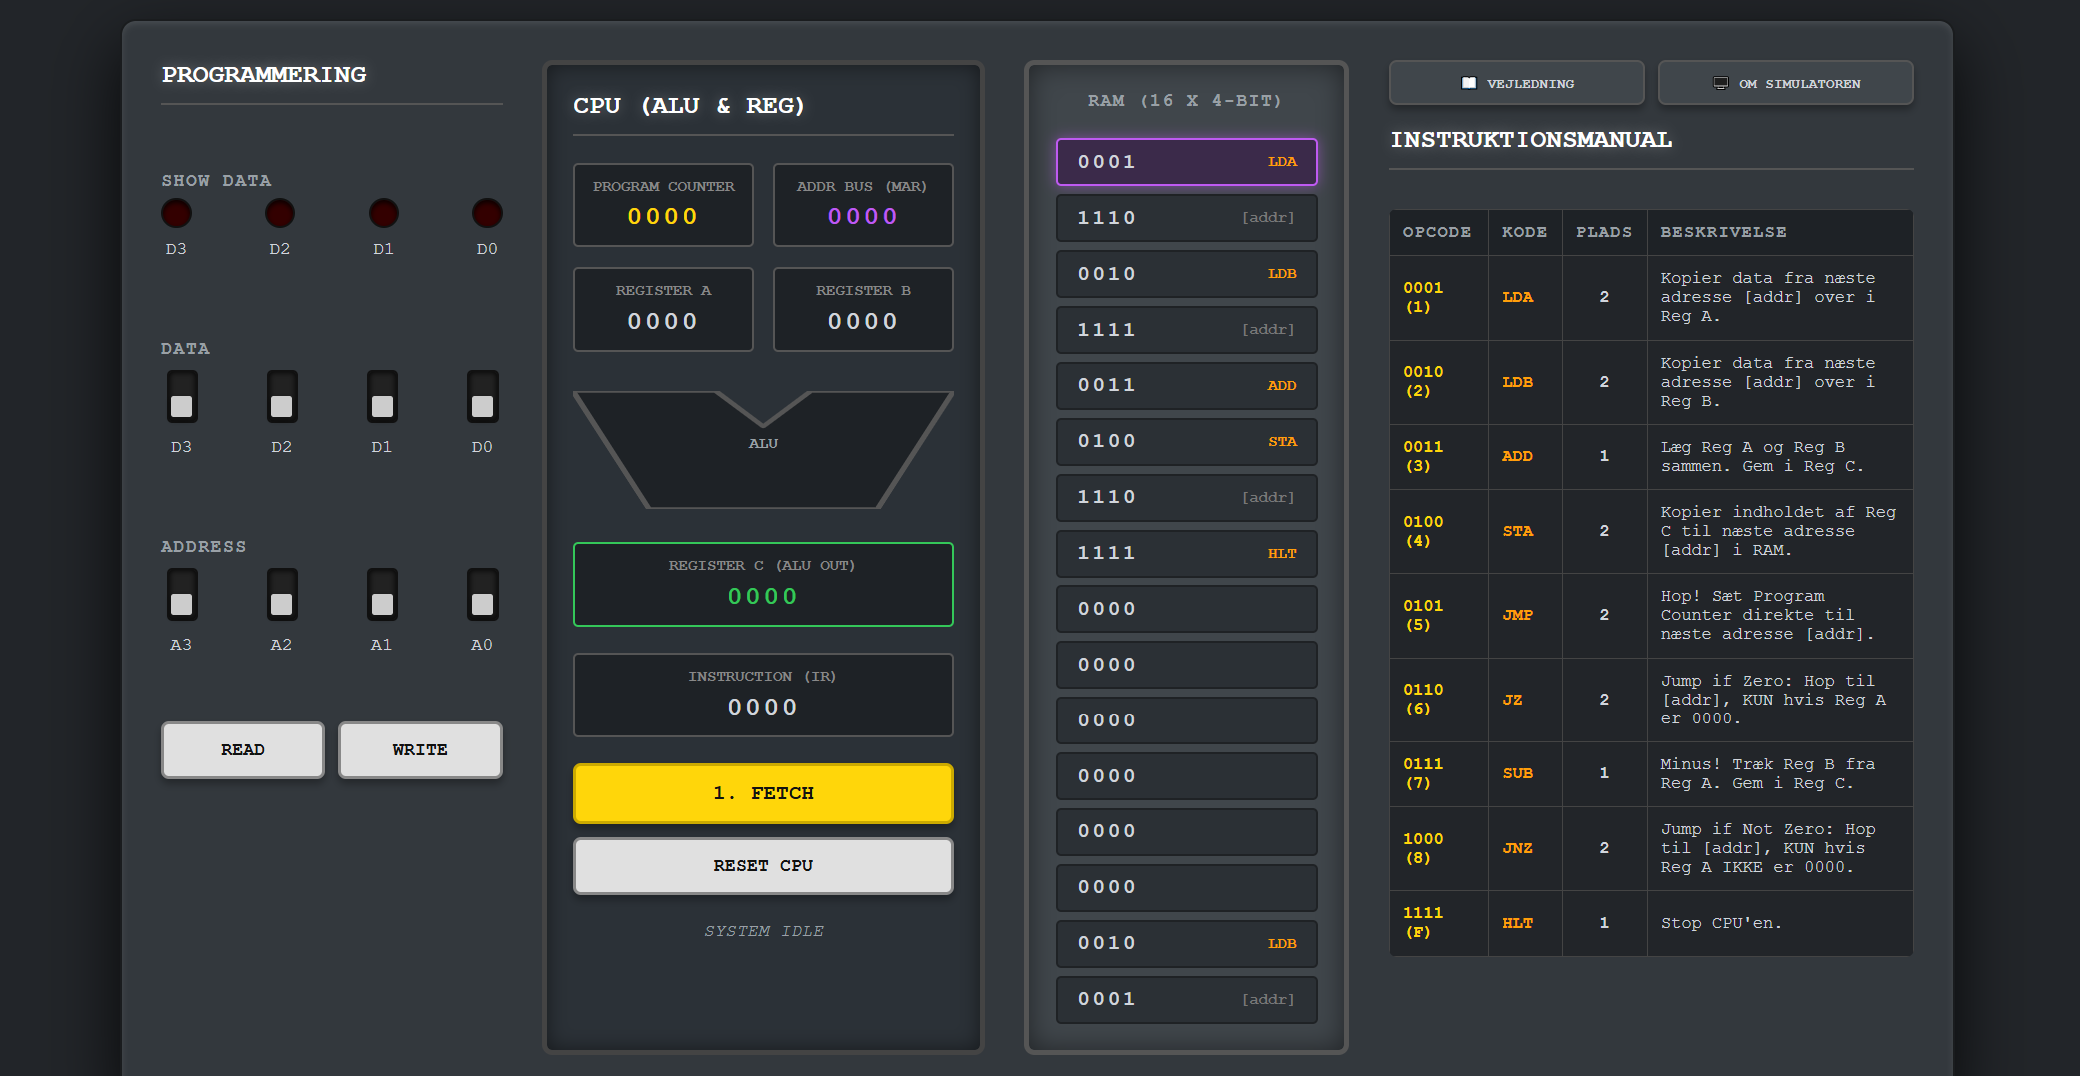Select RAM row 0010 LDB near the top

[x=1187, y=274]
